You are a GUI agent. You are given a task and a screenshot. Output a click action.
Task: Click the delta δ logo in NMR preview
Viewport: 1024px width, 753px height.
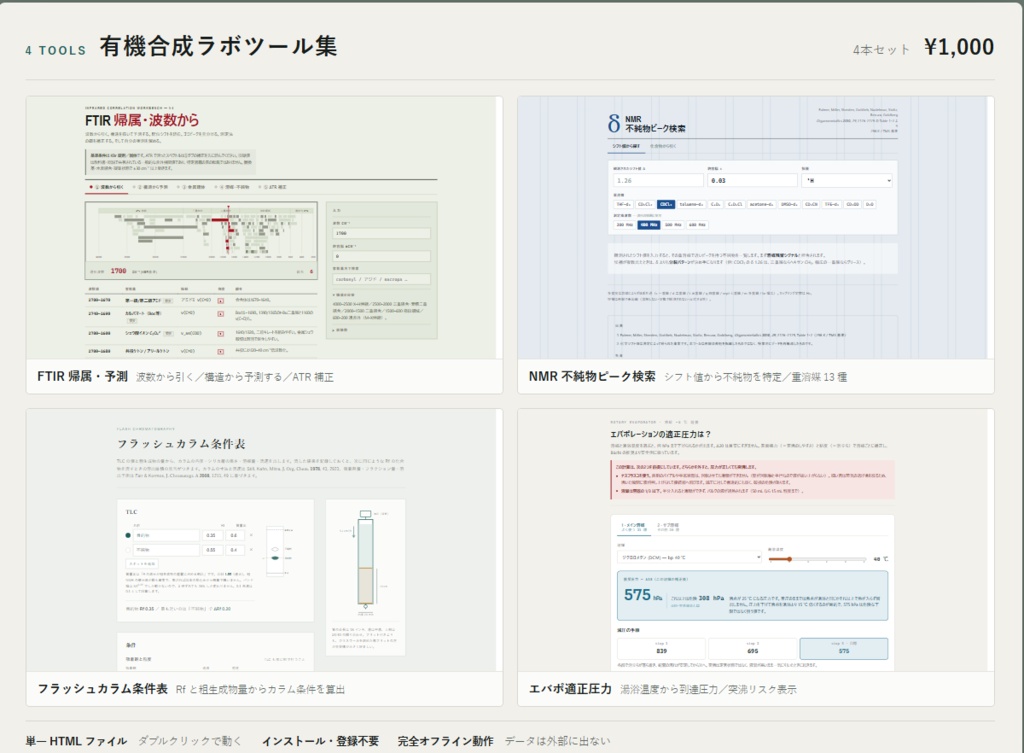point(614,123)
